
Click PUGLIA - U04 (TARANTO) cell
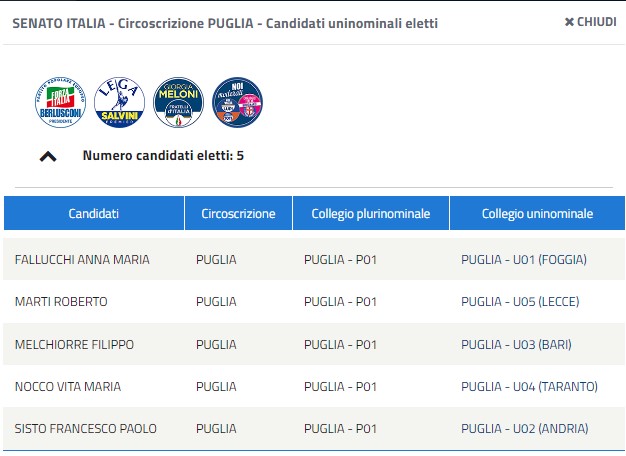coord(529,387)
